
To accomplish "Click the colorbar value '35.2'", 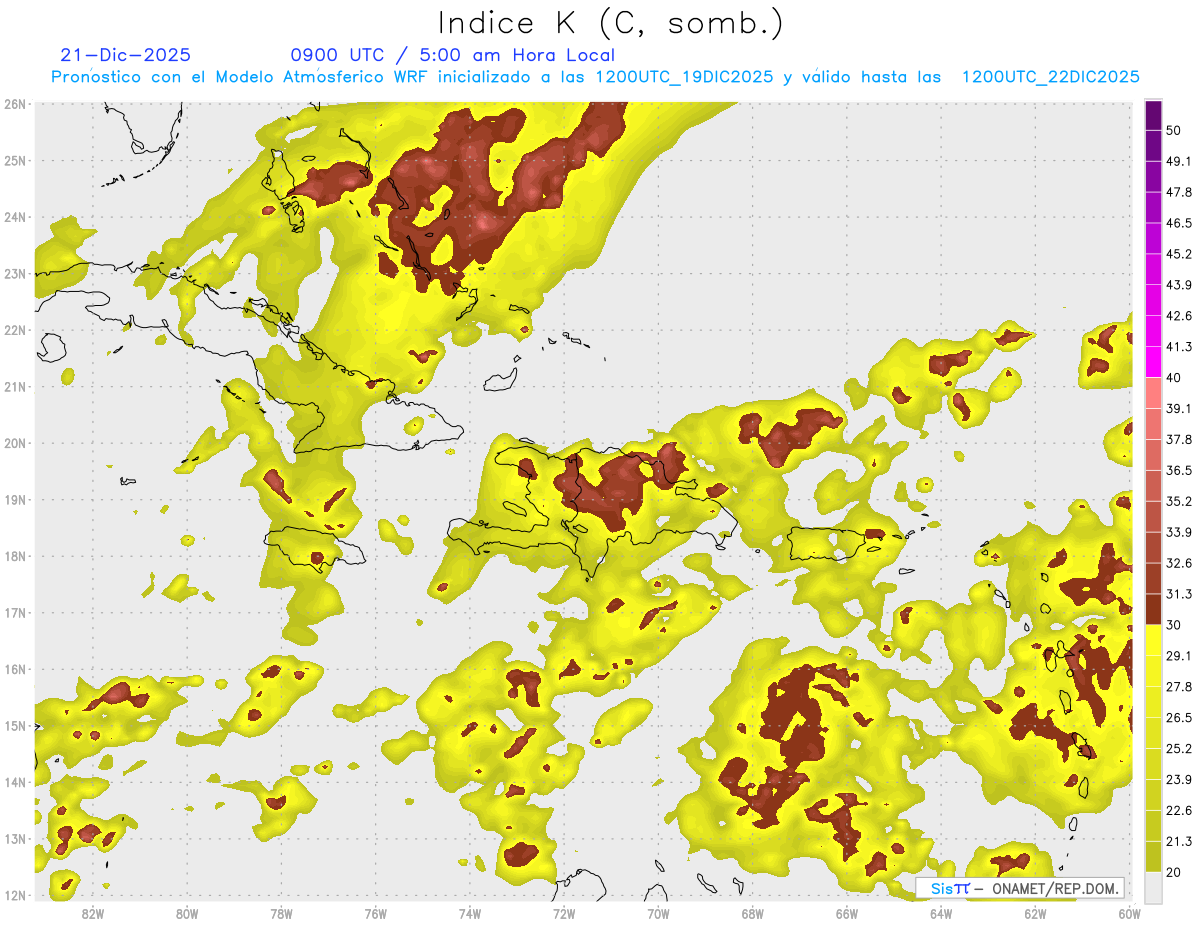I will pyautogui.click(x=1178, y=501).
